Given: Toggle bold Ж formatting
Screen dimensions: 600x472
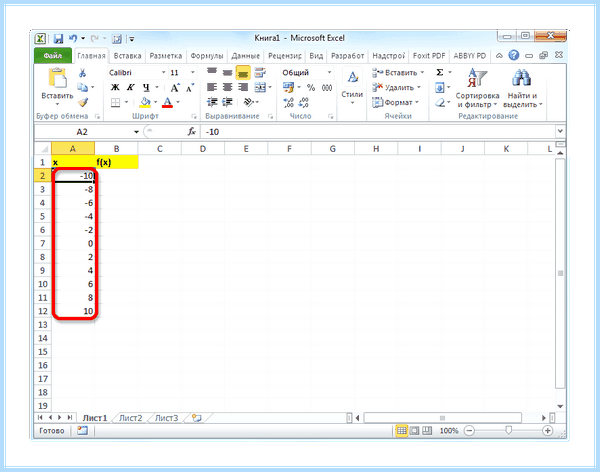Looking at the screenshot, I should [115, 87].
